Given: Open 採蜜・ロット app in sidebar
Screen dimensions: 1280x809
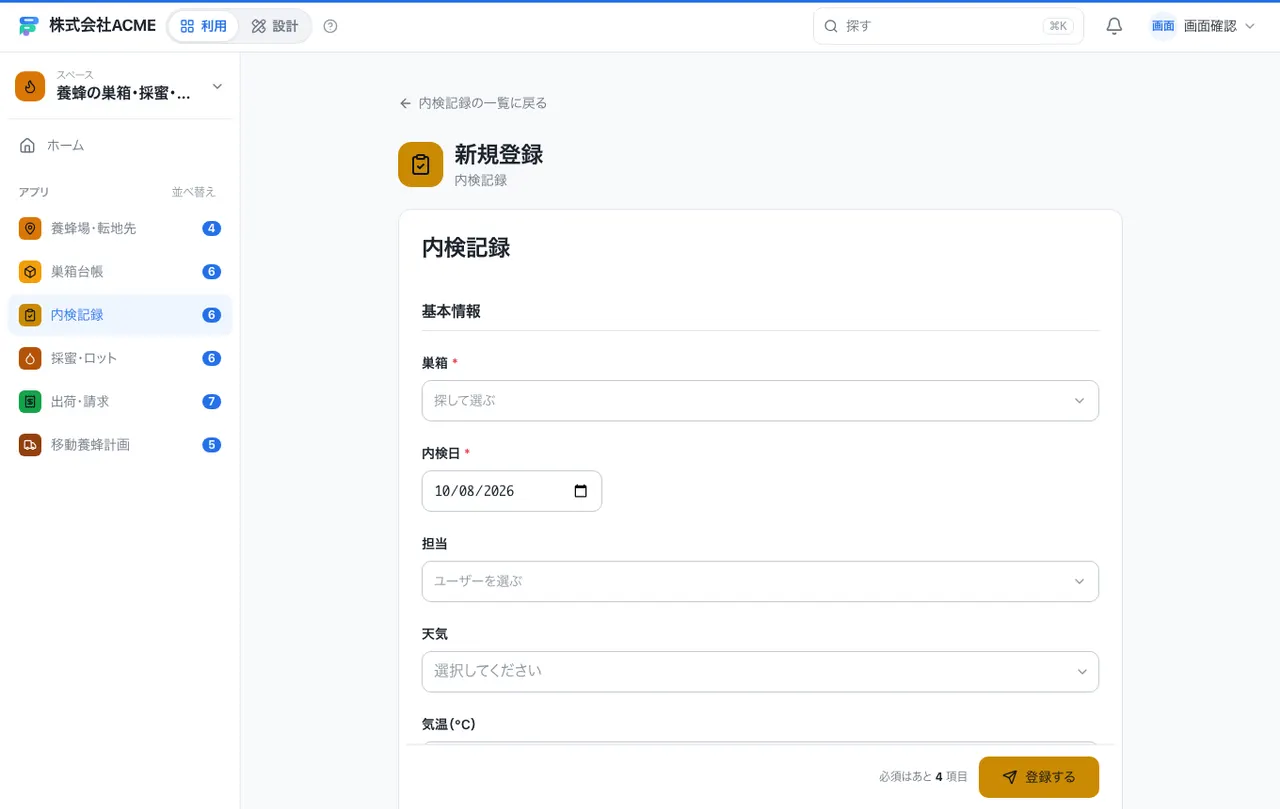Looking at the screenshot, I should click(x=120, y=358).
